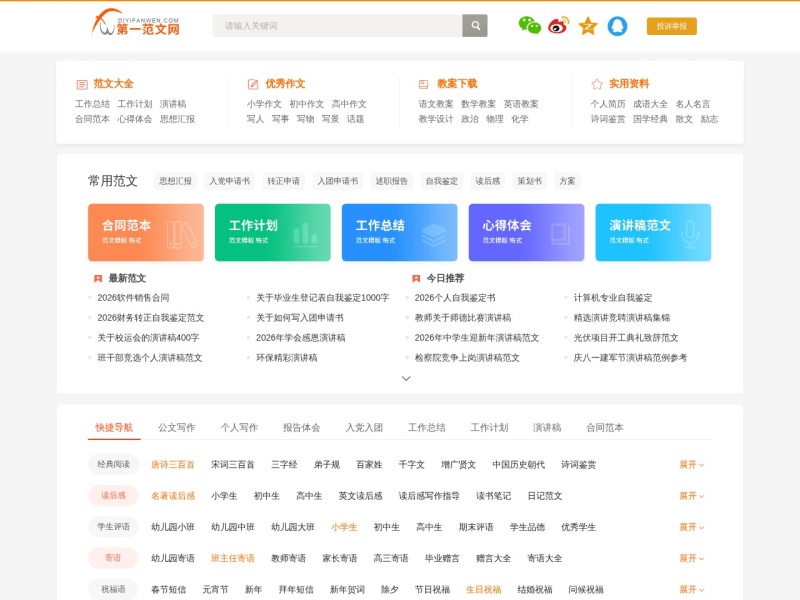Switch to the 合同范本 tab
Image resolution: width=800 pixels, height=600 pixels.
(x=605, y=428)
